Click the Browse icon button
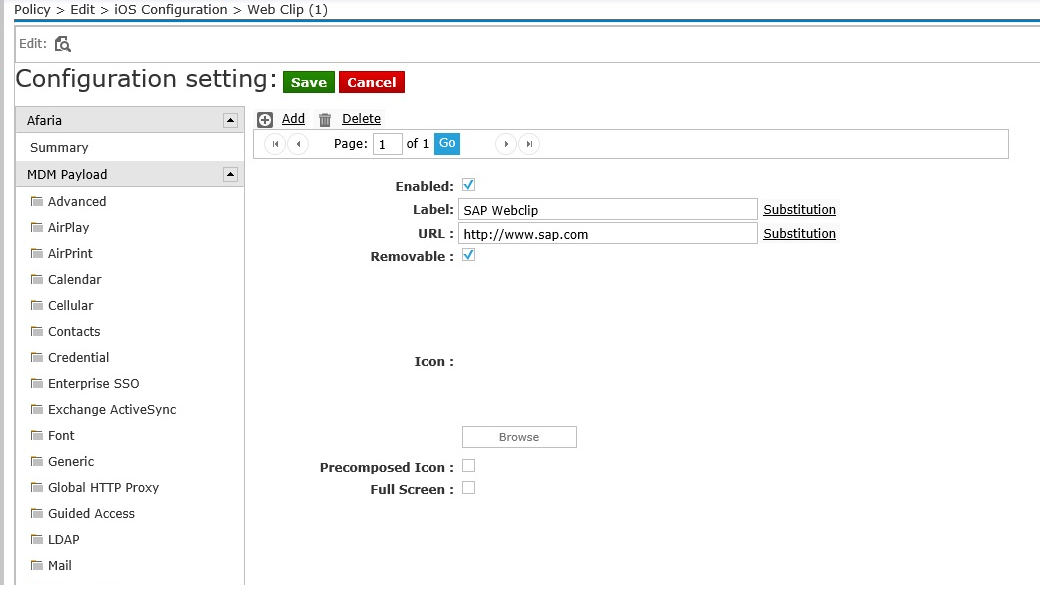 (519, 437)
